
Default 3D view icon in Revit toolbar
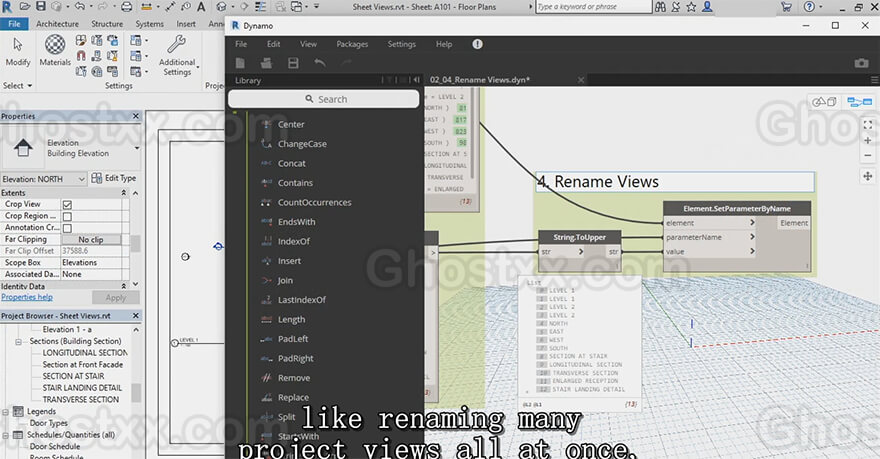coord(222,7)
